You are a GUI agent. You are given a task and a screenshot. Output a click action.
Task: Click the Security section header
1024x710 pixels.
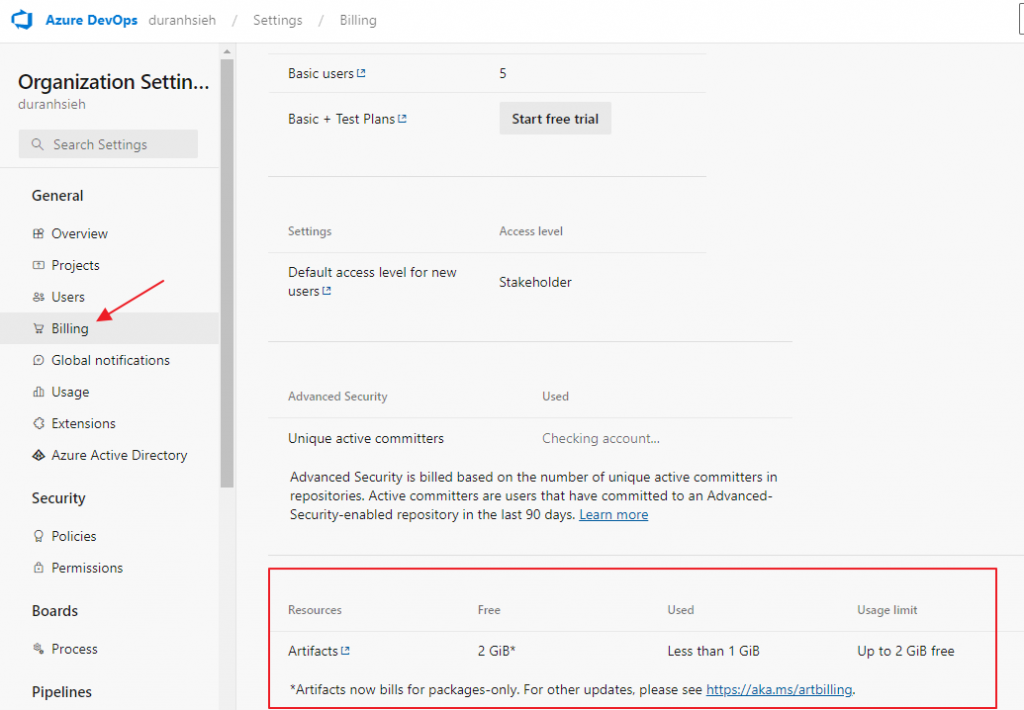pos(58,498)
